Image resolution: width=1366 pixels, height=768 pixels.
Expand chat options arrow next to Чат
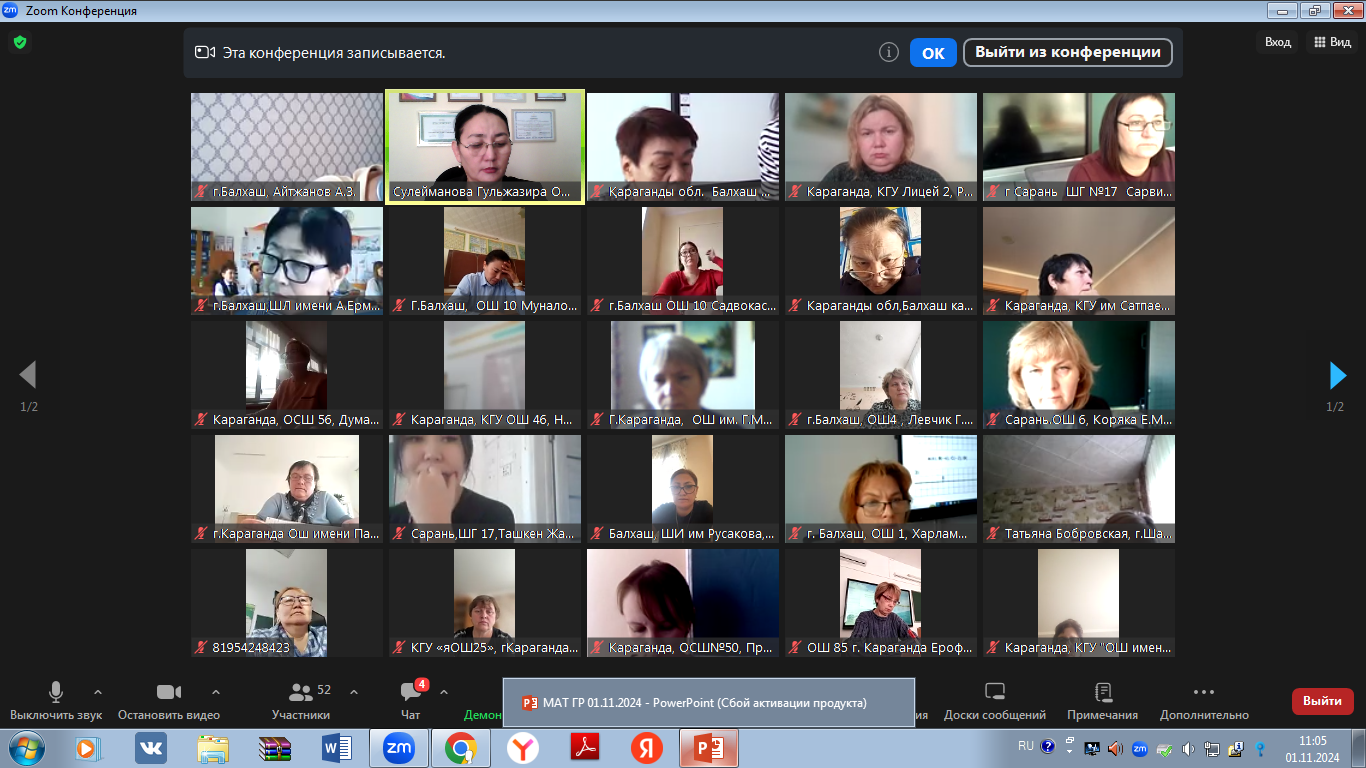[444, 692]
